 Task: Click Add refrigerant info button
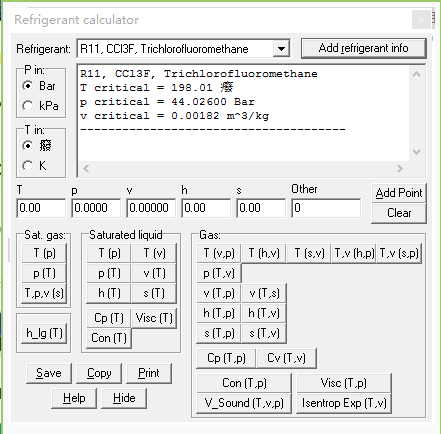tap(363, 48)
